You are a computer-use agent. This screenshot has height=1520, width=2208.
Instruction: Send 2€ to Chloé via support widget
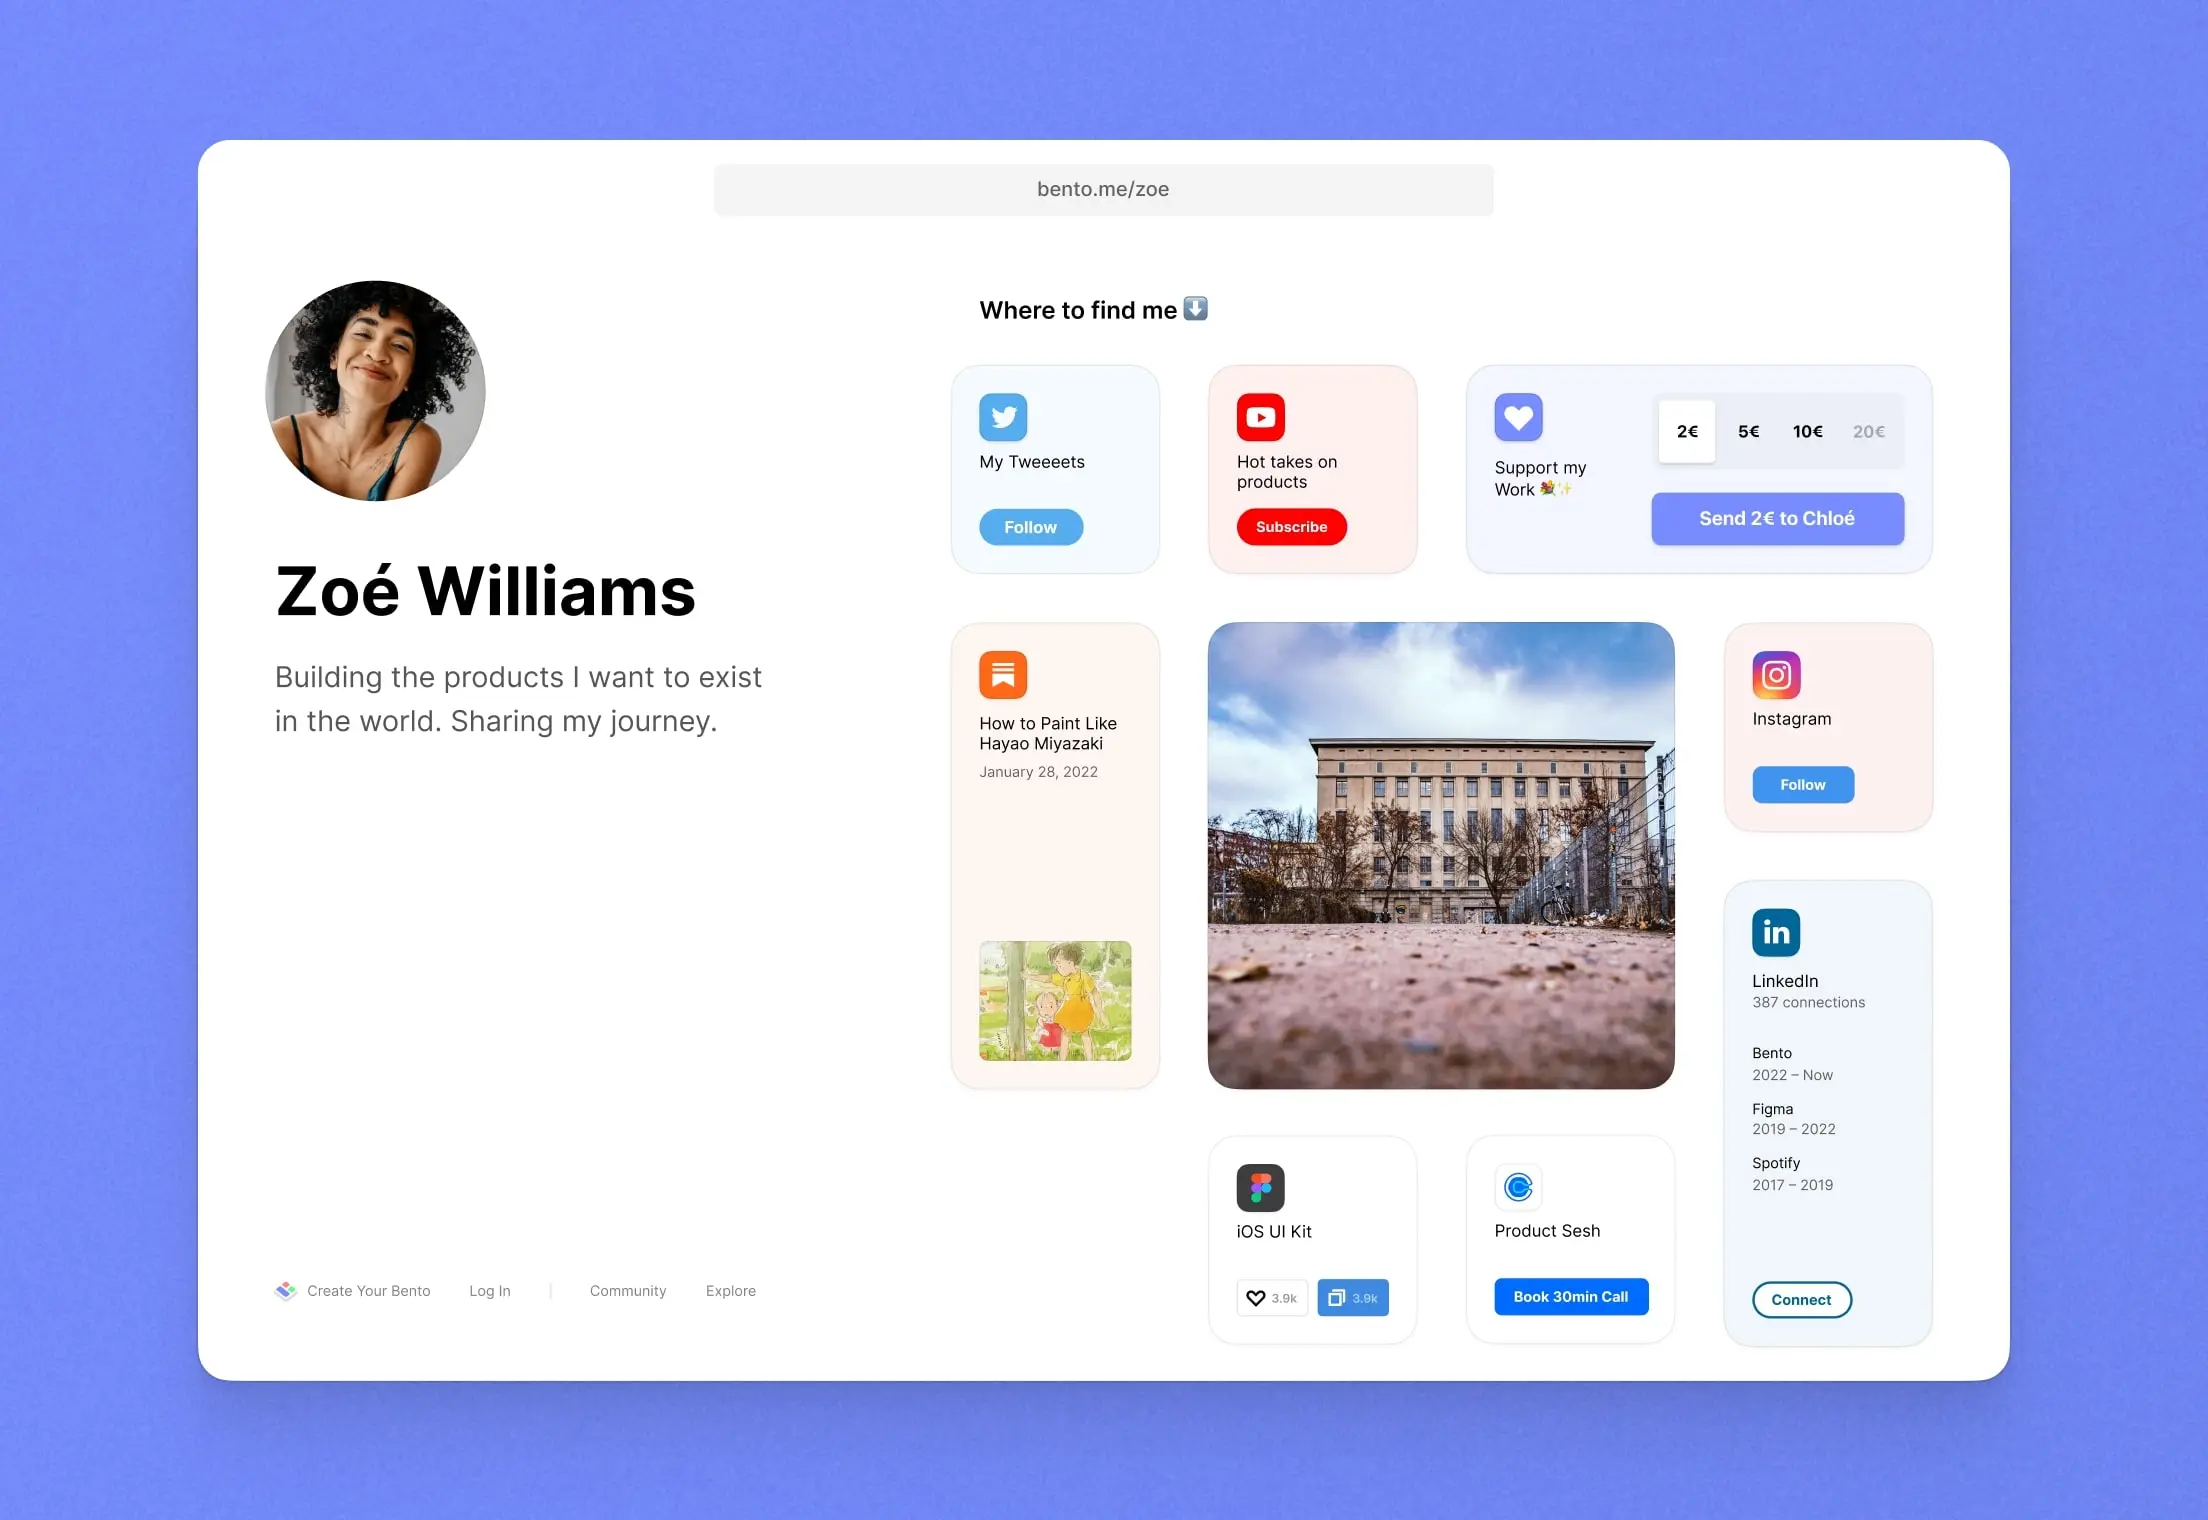point(1777,517)
